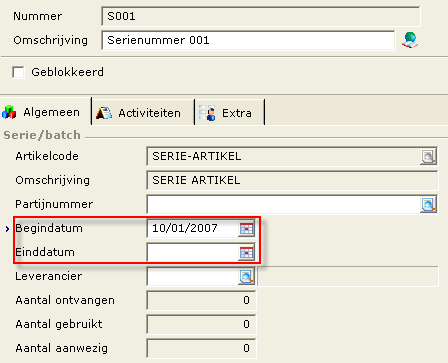The height and width of the screenshot is (363, 448).
Task: Open the Leverancier search icon
Action: (246, 276)
